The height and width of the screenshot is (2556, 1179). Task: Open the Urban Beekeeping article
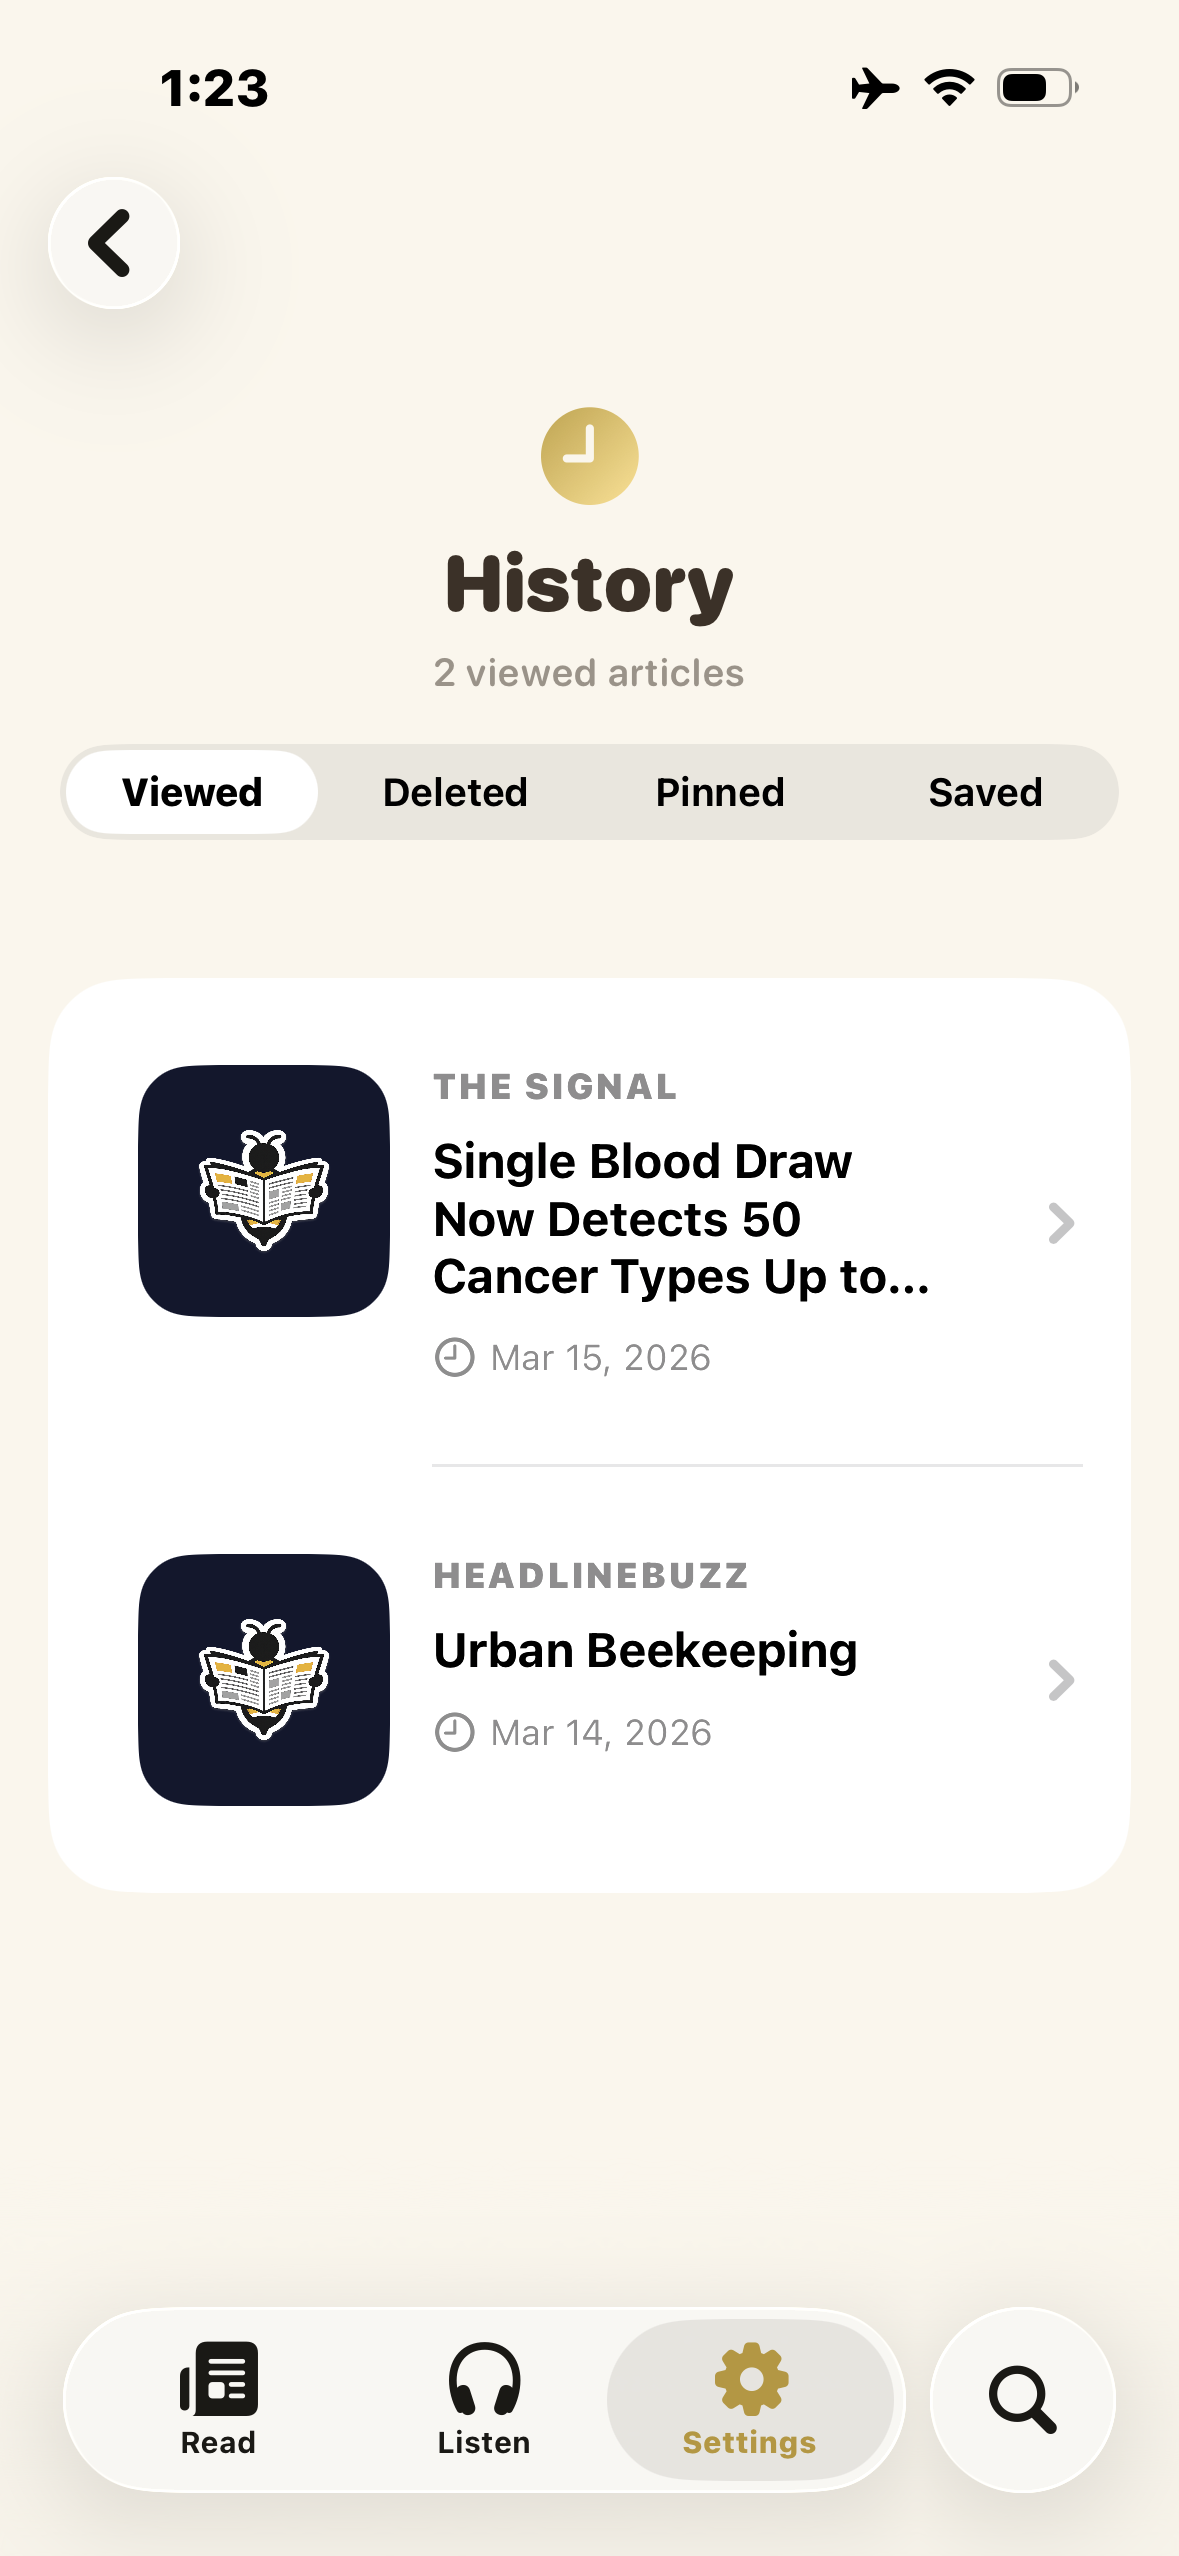click(644, 1649)
